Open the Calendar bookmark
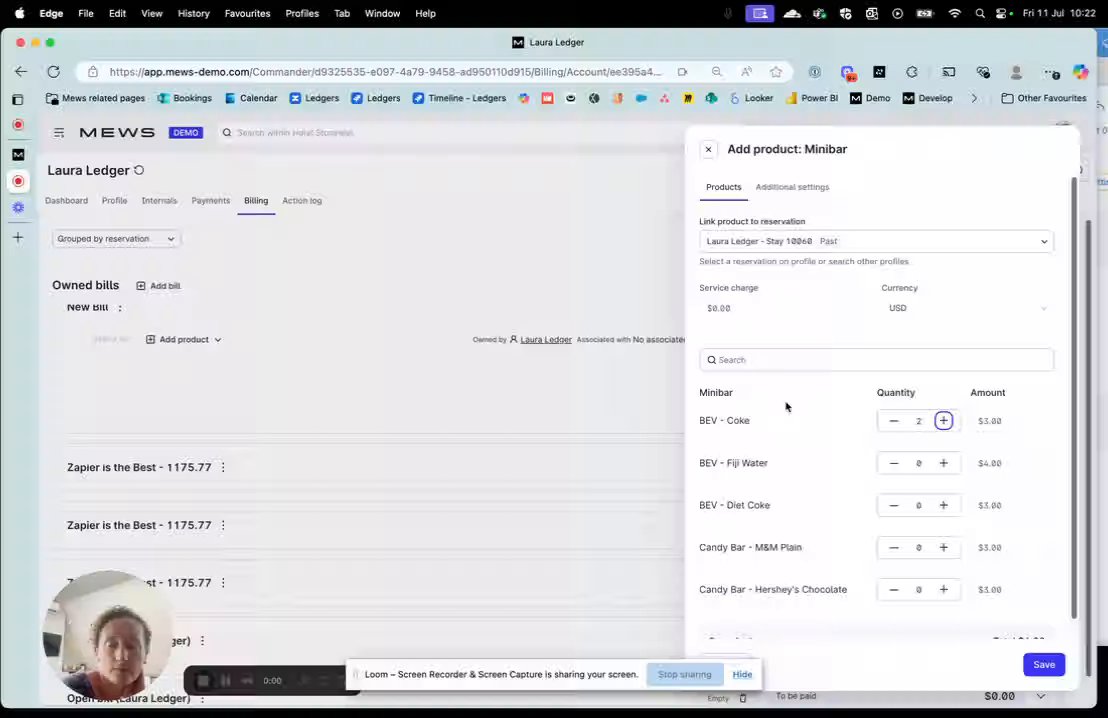The height and width of the screenshot is (718, 1108). 251,98
